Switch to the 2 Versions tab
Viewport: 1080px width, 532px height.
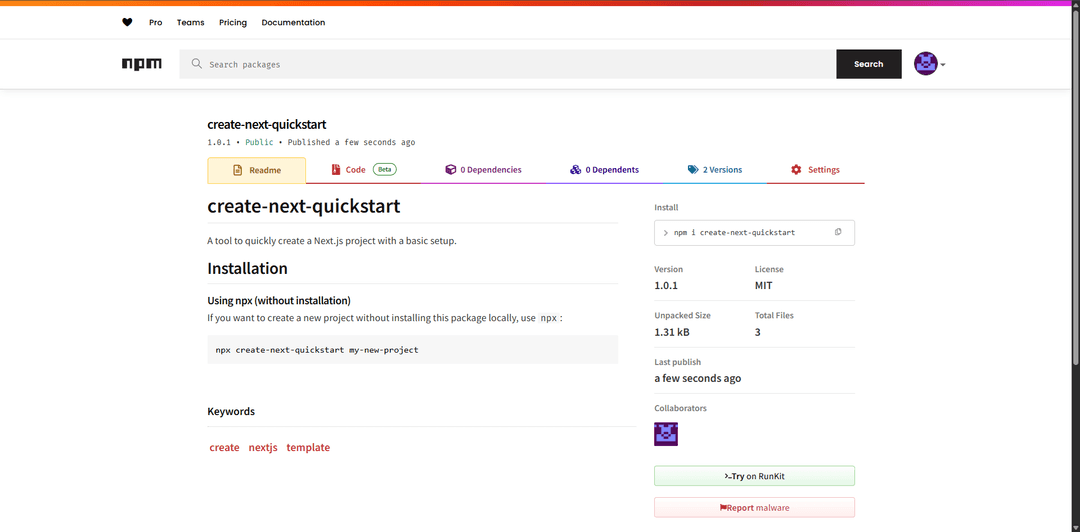coord(714,170)
